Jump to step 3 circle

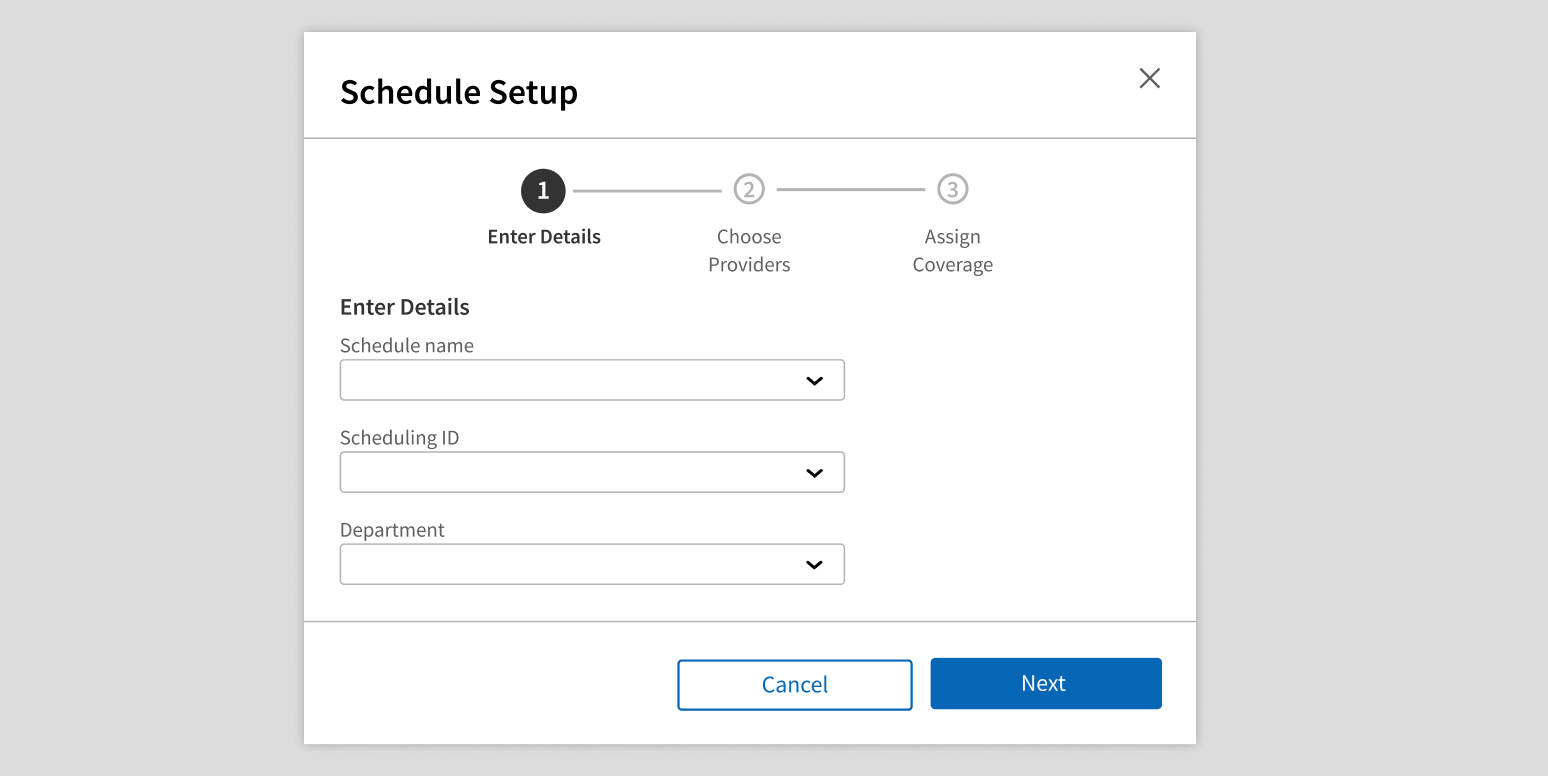pos(953,189)
